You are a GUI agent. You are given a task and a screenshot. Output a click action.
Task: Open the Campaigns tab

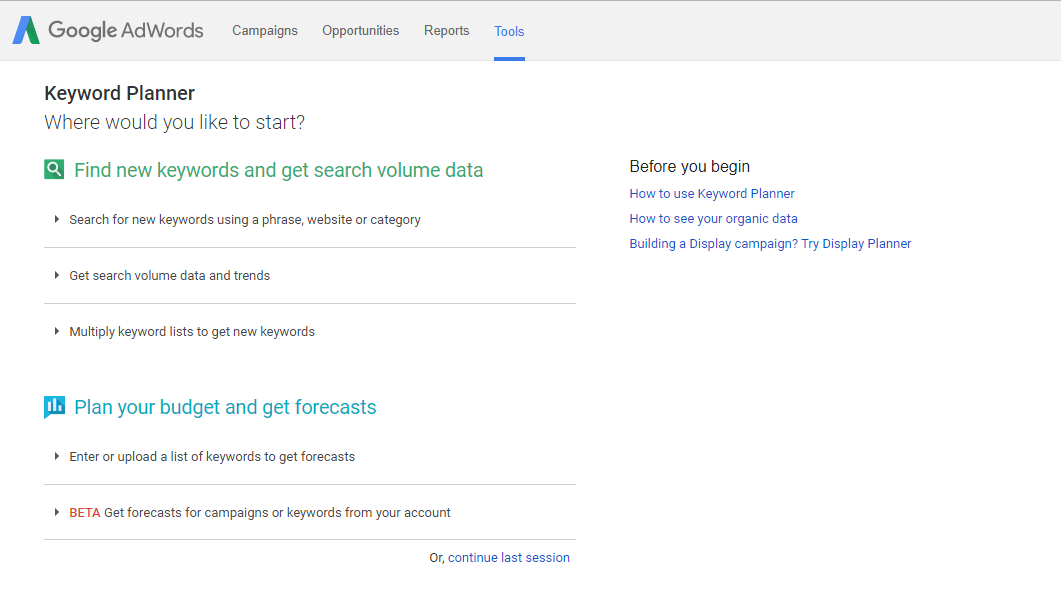point(265,30)
